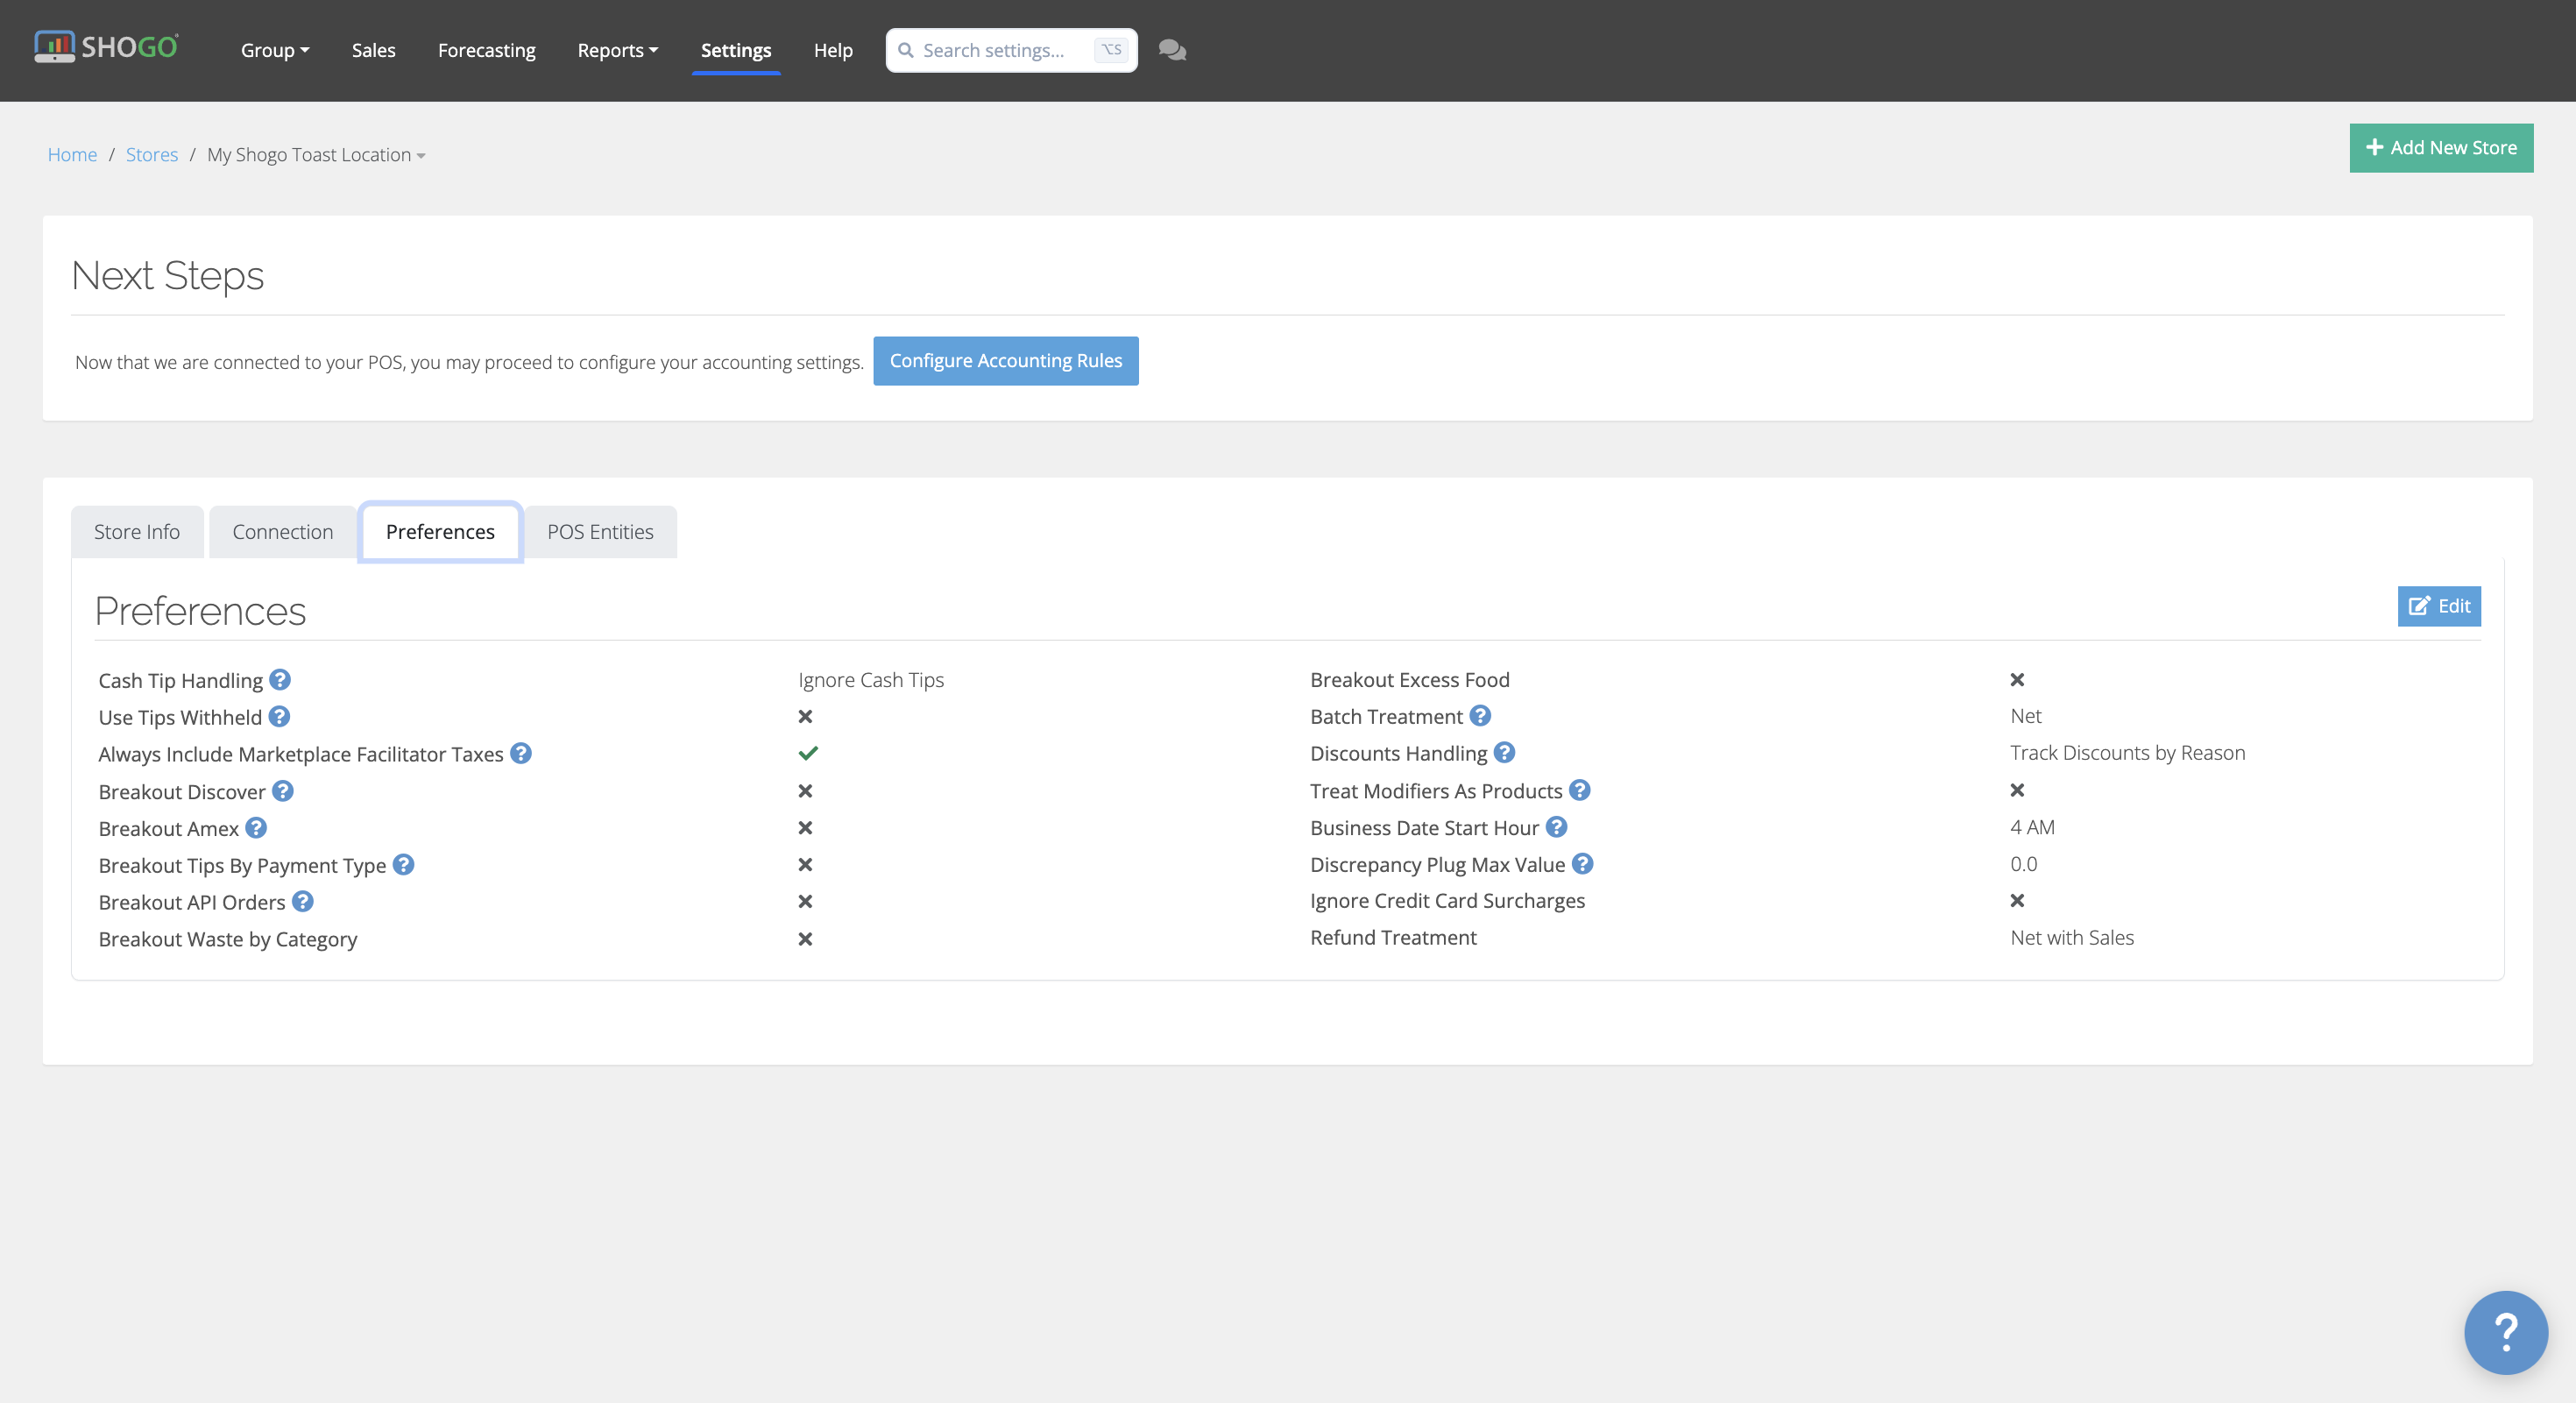Image resolution: width=2576 pixels, height=1403 pixels.
Task: Click help icon beside Cash Tip Handling
Action: pyautogui.click(x=280, y=680)
